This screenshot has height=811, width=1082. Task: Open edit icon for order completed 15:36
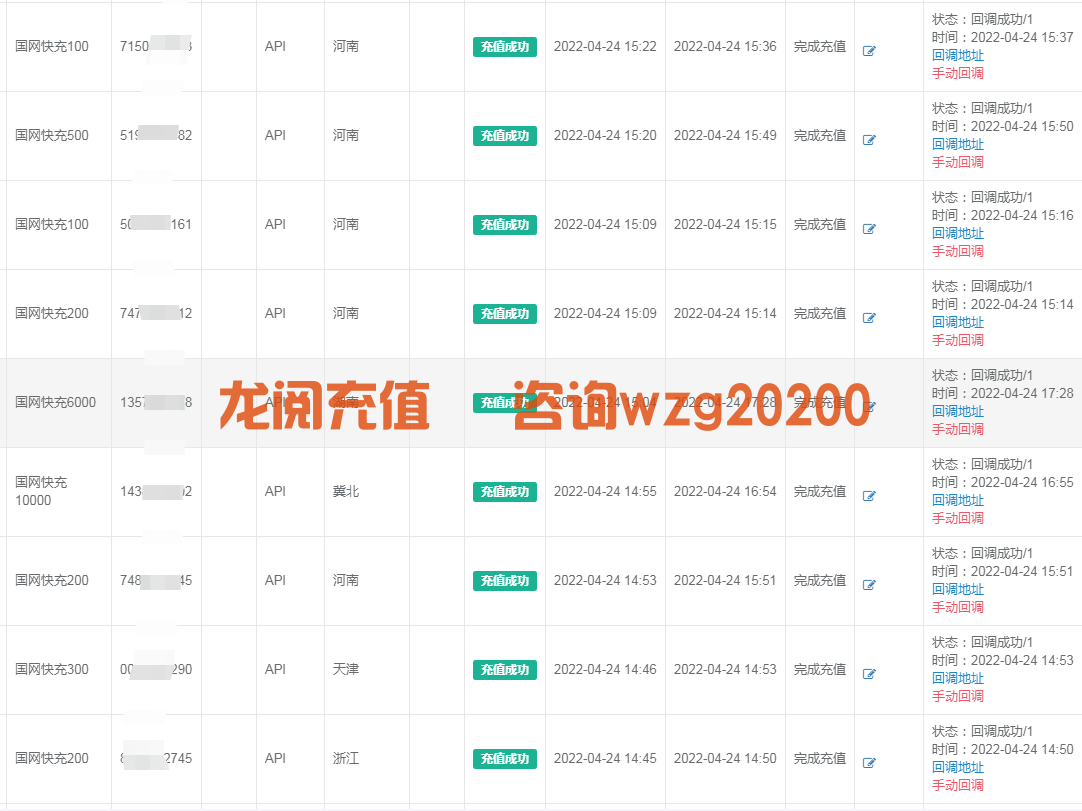click(x=869, y=51)
